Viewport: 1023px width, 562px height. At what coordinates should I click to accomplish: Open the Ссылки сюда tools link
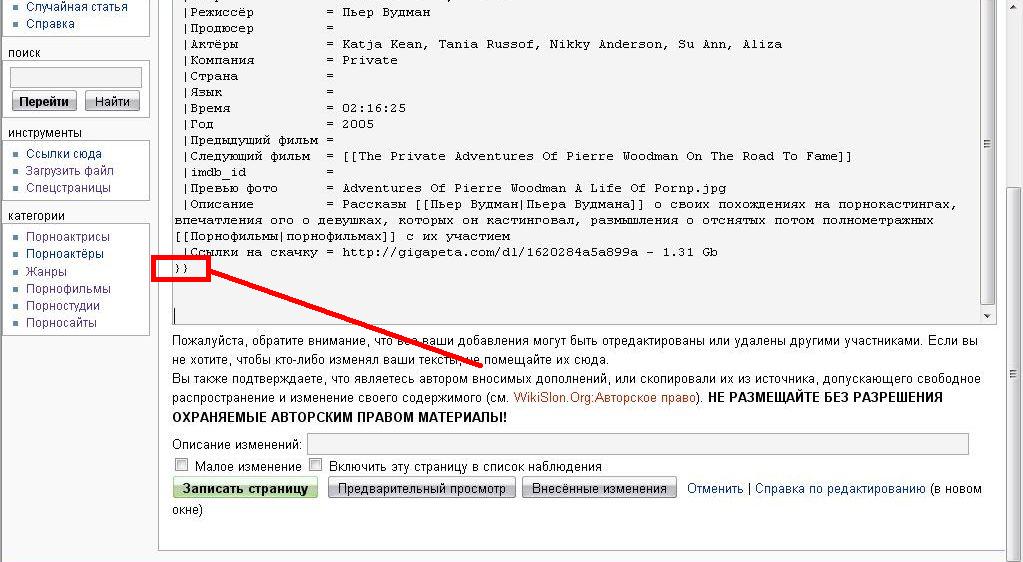point(64,154)
